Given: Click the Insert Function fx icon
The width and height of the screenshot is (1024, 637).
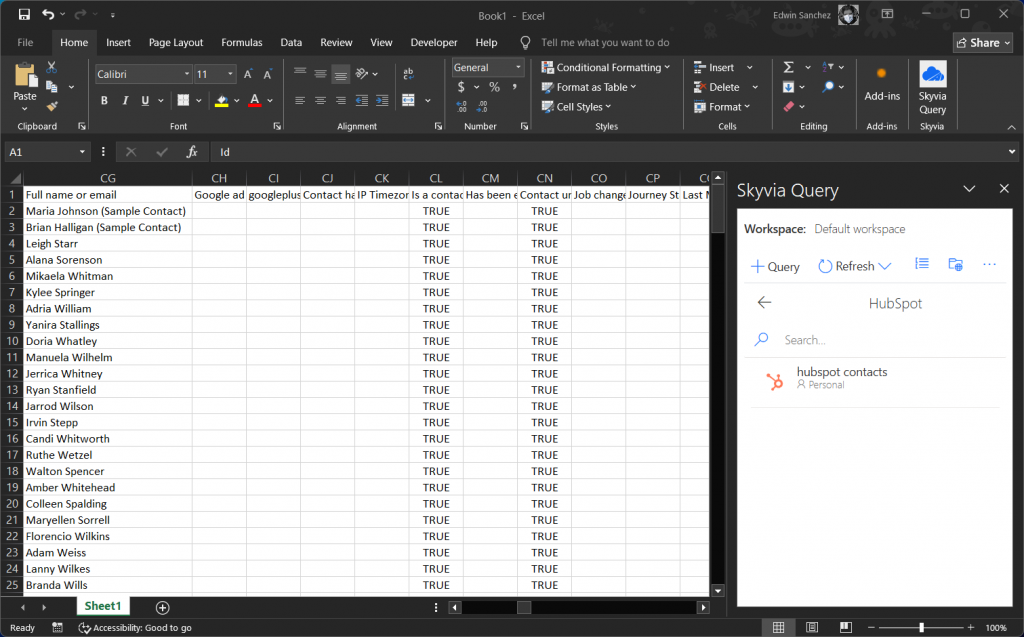Looking at the screenshot, I should (192, 152).
